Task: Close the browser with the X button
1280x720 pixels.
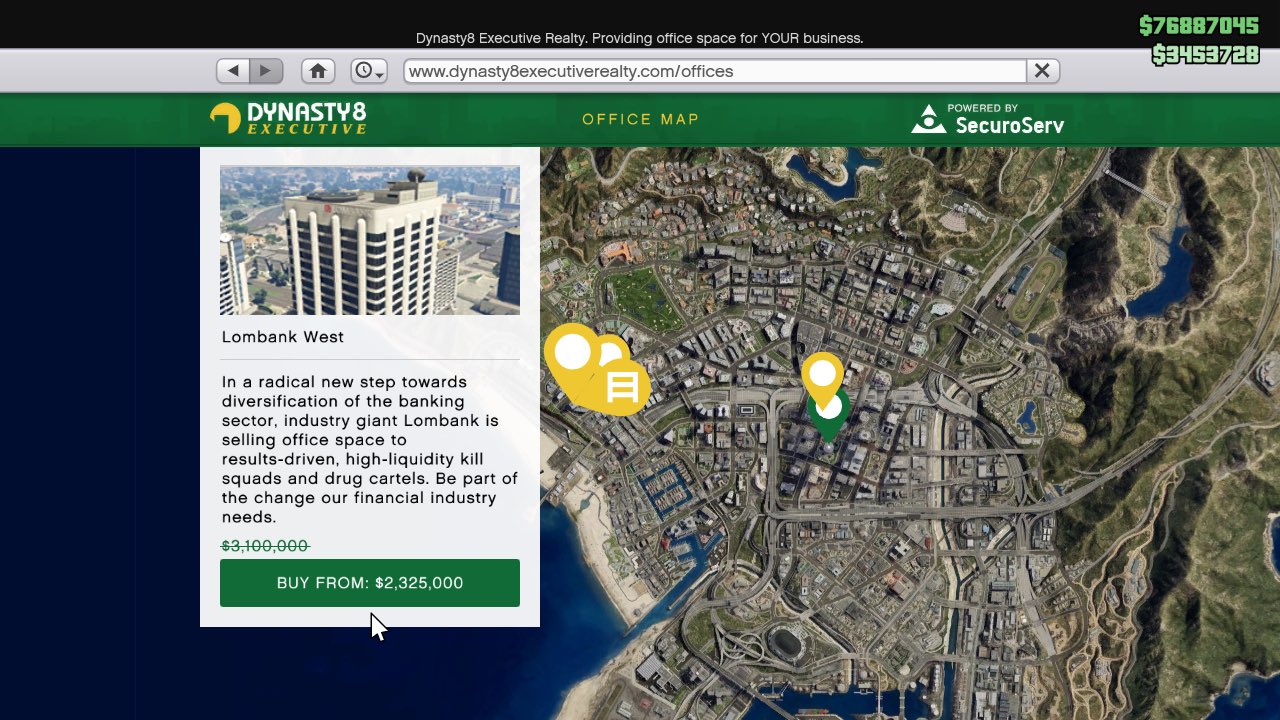Action: [1042, 71]
